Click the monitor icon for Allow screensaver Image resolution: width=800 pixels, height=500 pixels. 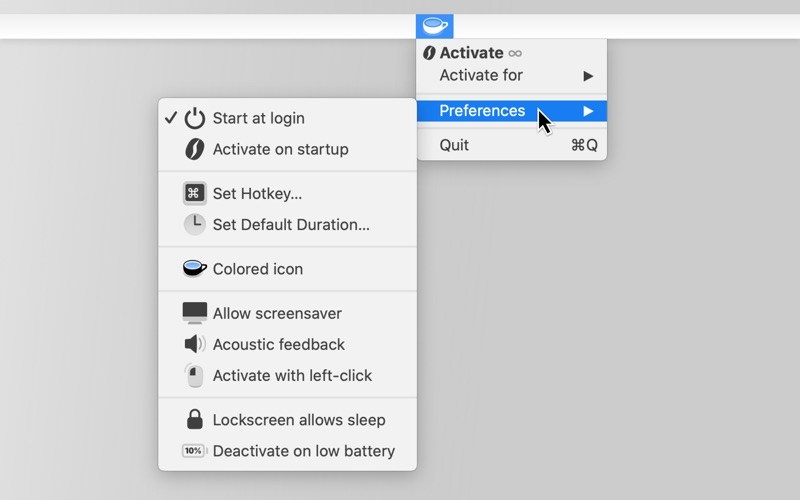[x=195, y=313]
